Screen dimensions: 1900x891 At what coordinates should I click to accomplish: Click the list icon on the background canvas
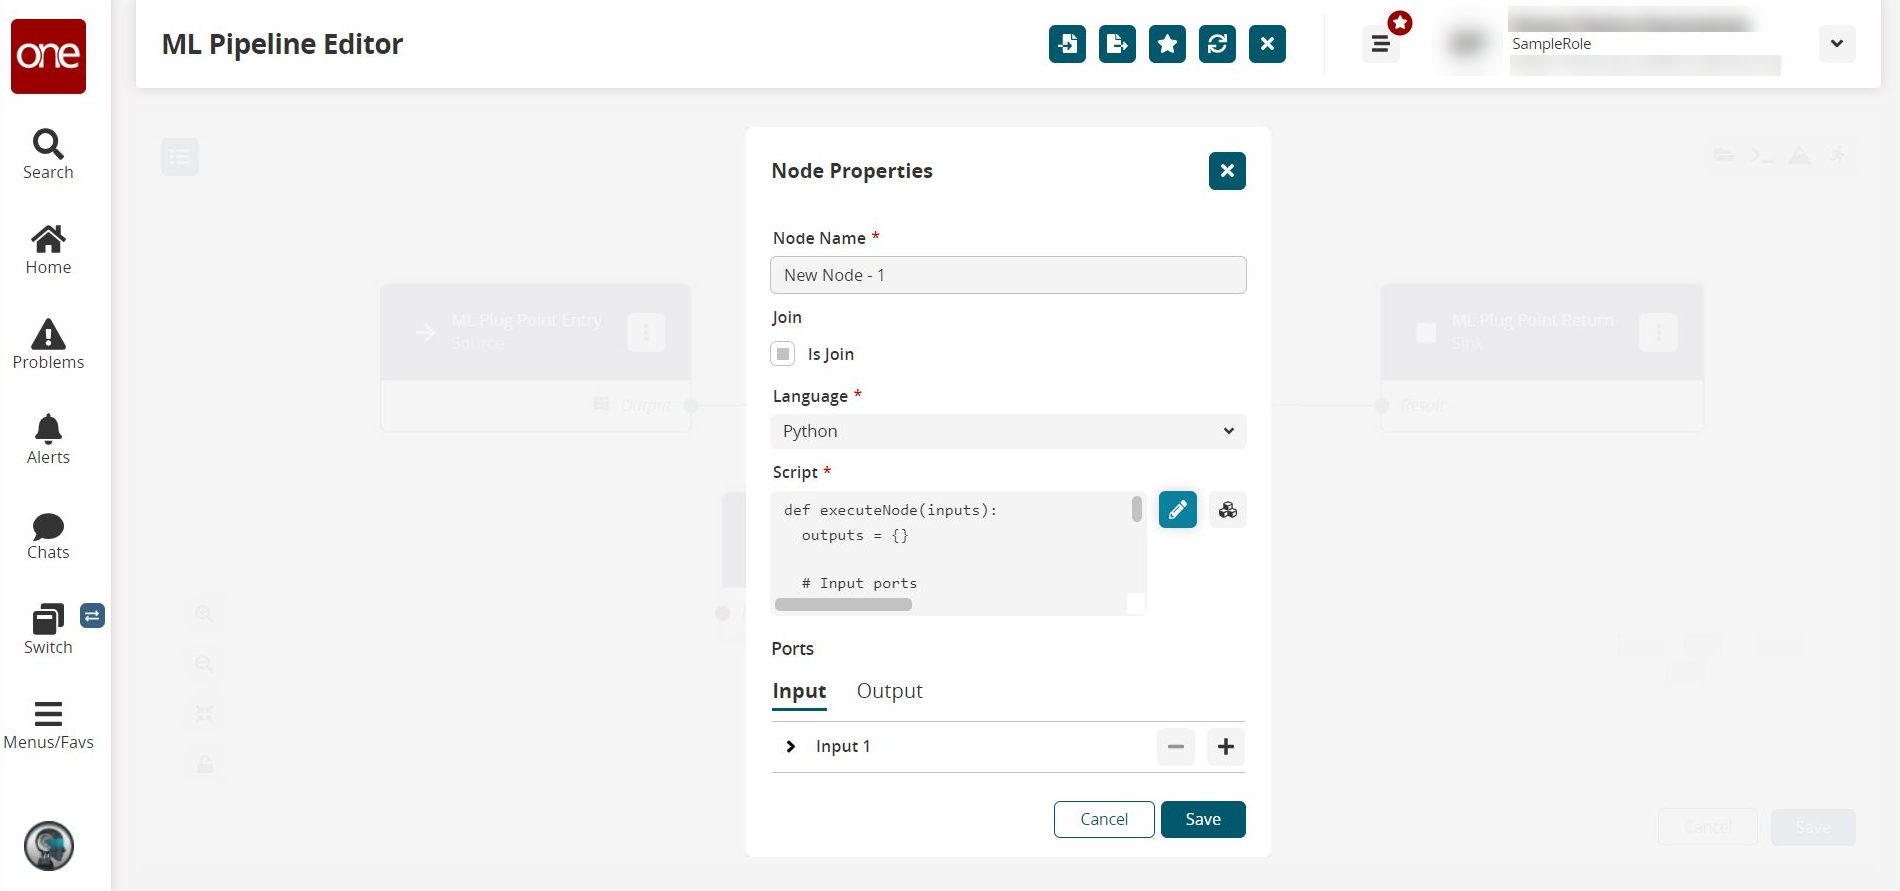180,157
